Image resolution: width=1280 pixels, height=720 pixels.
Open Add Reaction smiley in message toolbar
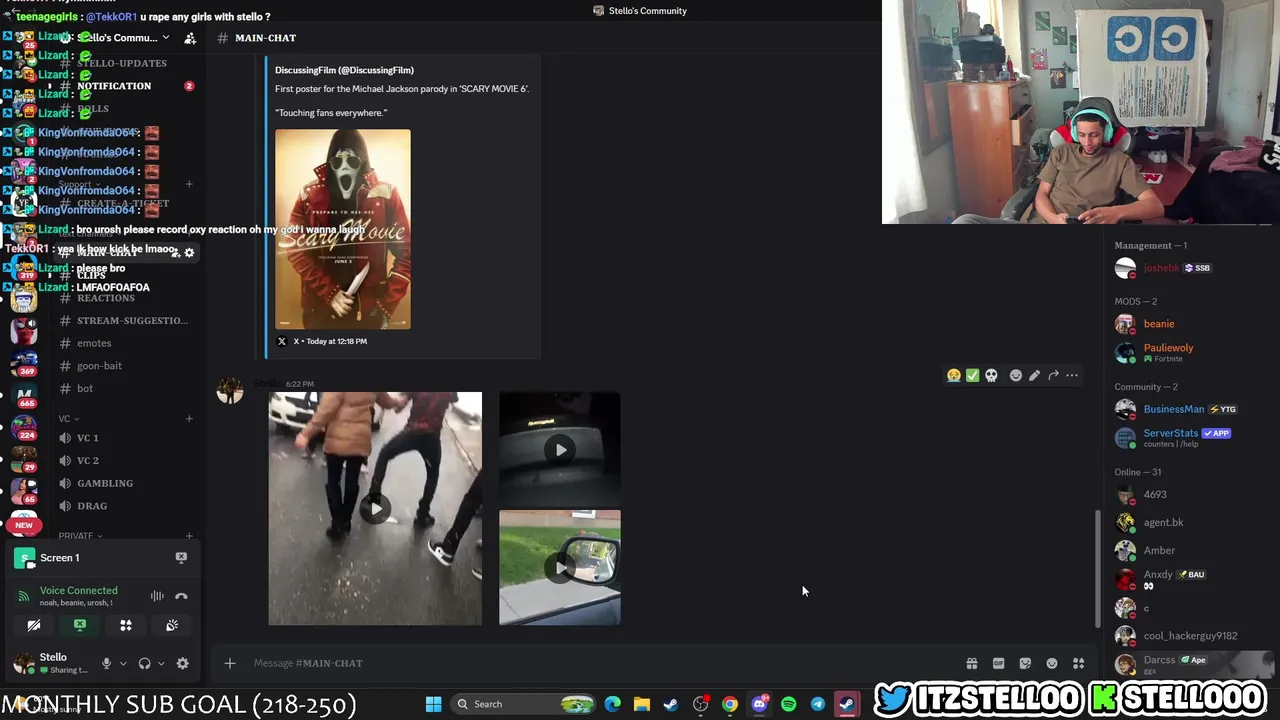click(x=1016, y=375)
